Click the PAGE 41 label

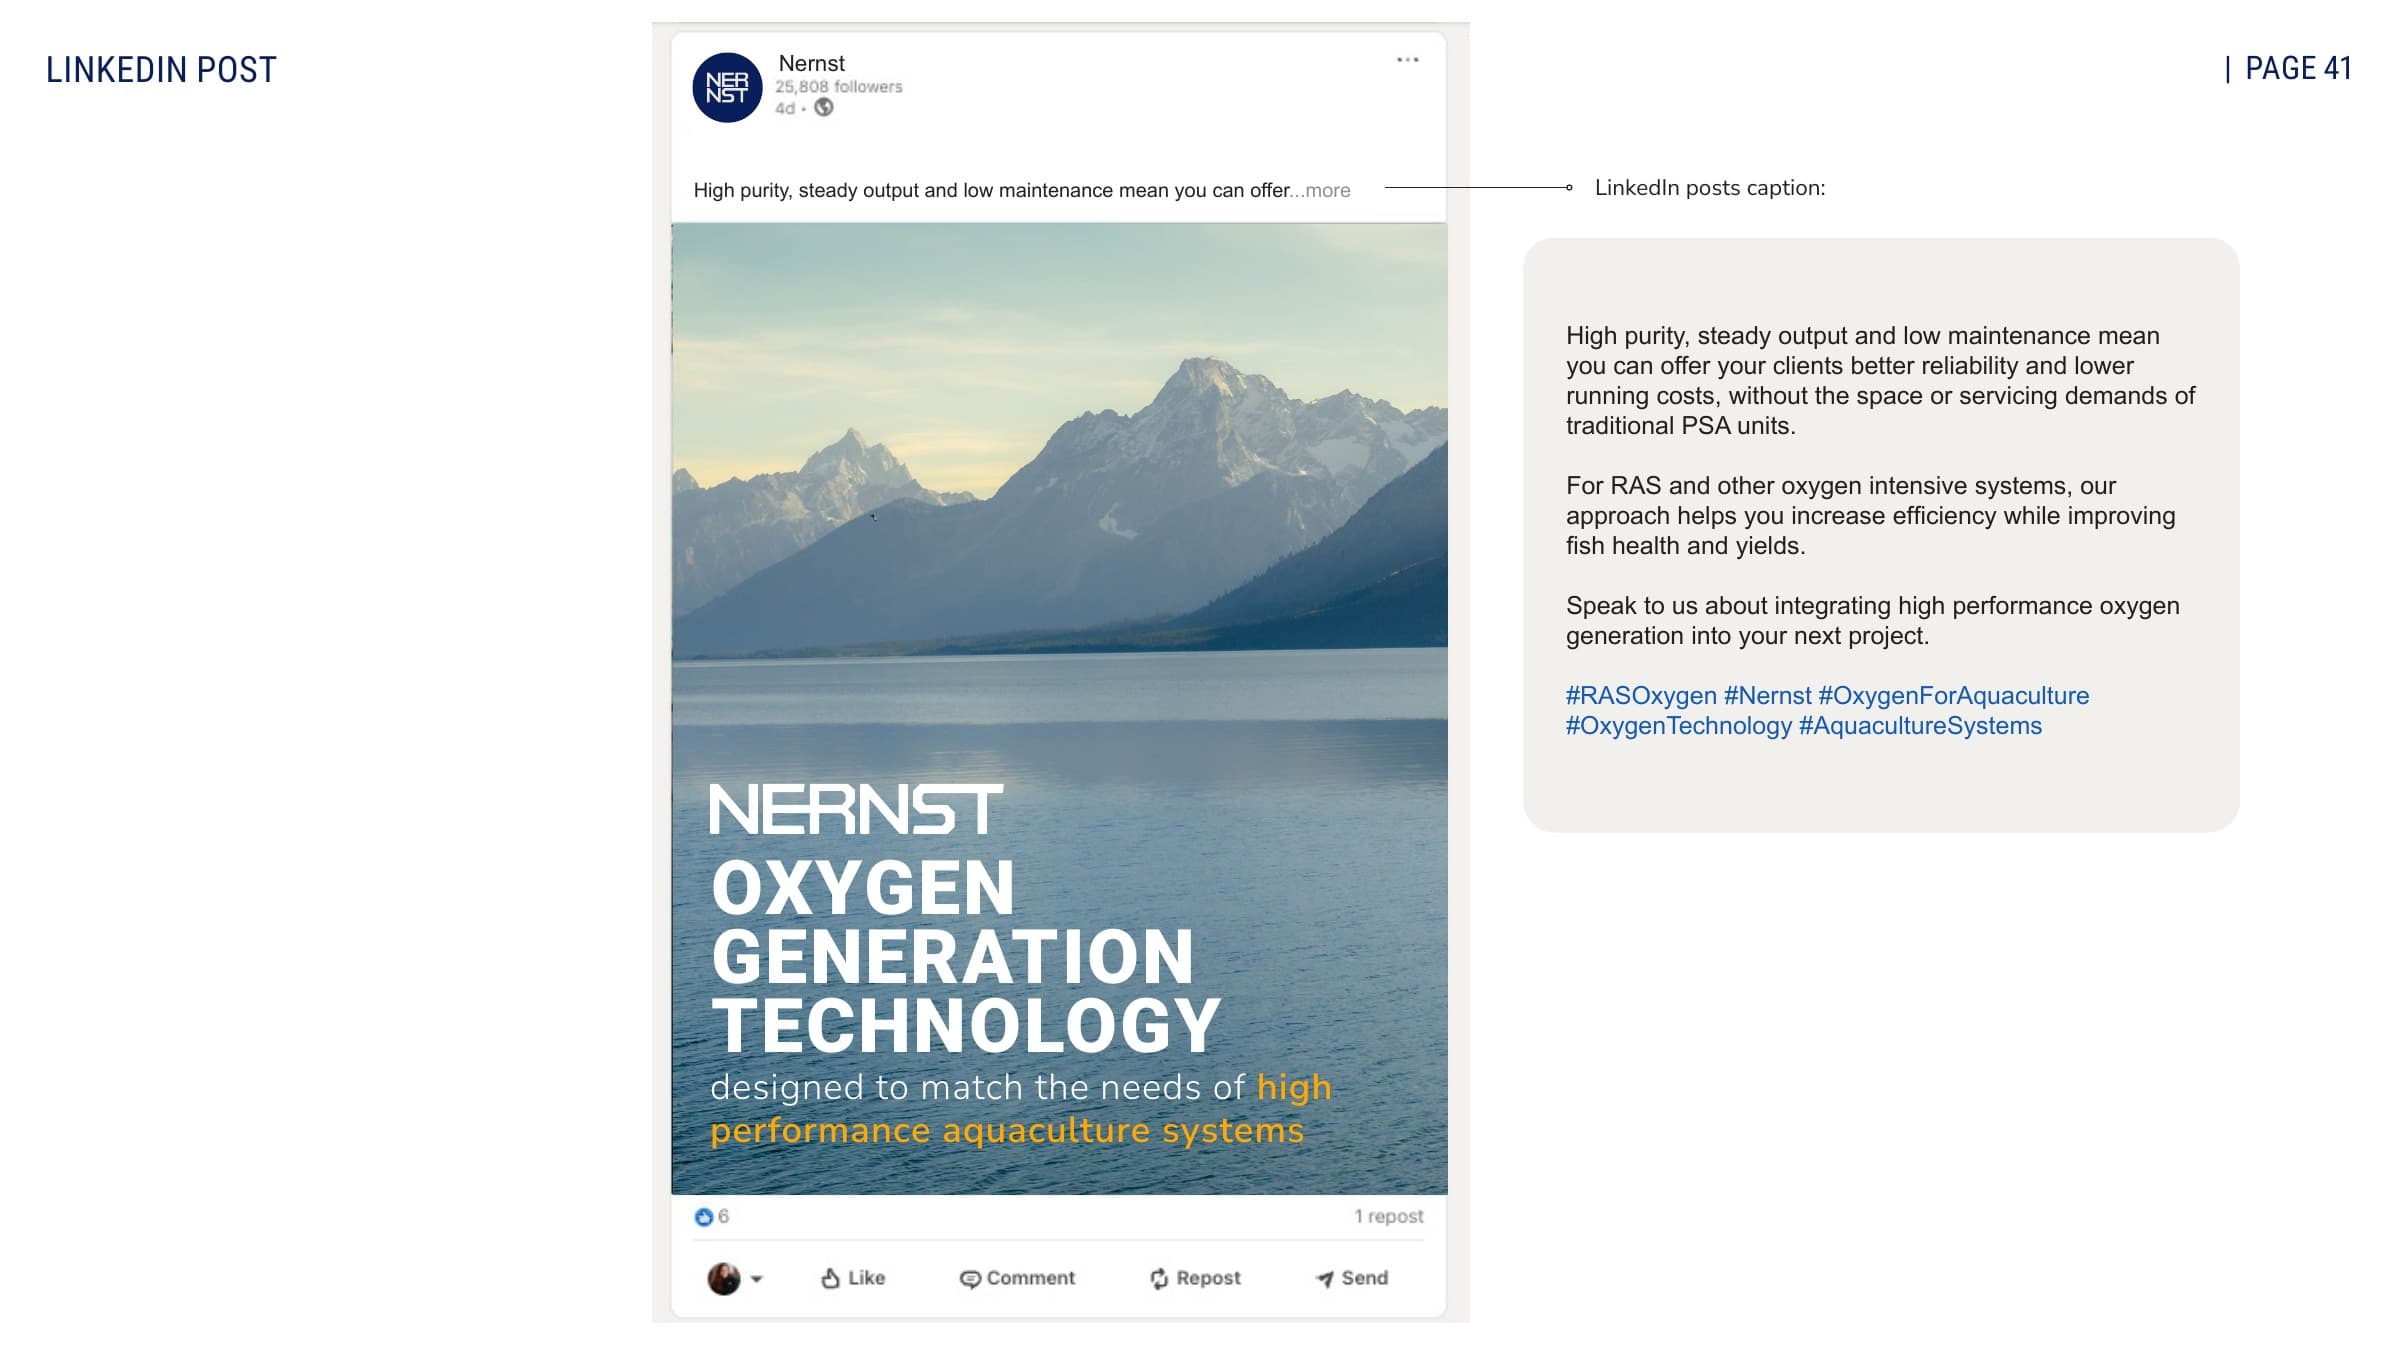pyautogui.click(x=2298, y=68)
